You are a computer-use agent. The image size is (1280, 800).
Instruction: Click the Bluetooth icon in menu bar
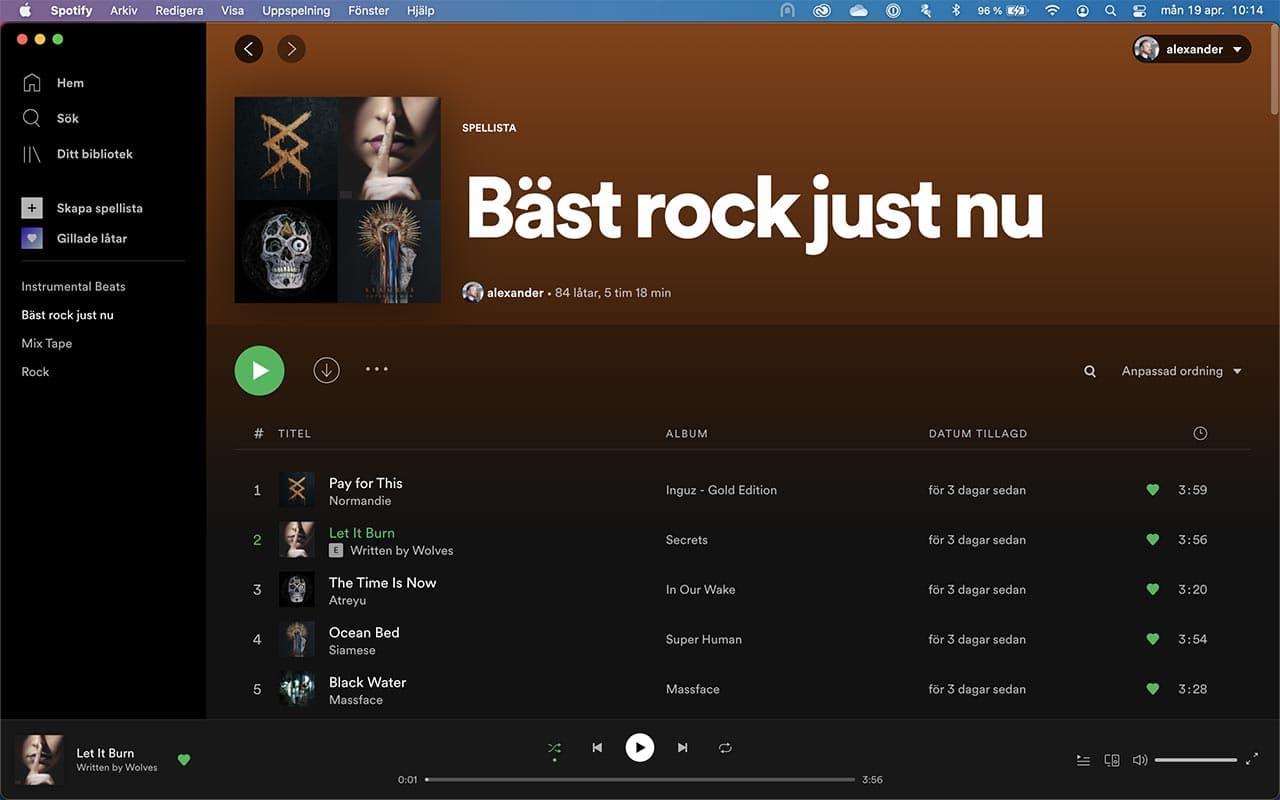coord(955,10)
